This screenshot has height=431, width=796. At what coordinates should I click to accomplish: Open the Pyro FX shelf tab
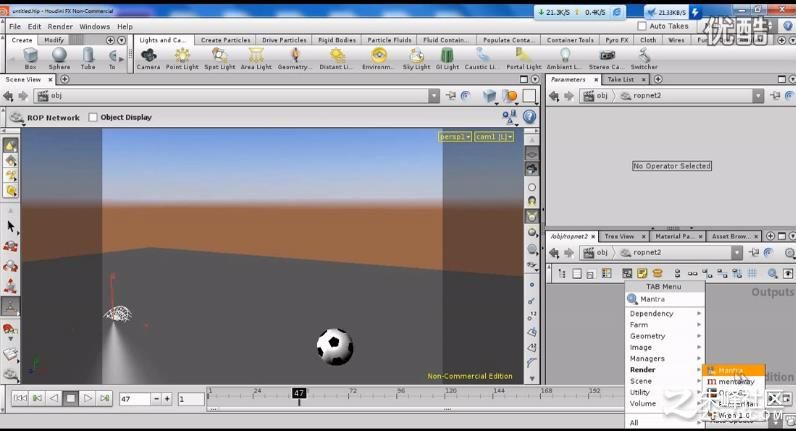click(x=617, y=40)
